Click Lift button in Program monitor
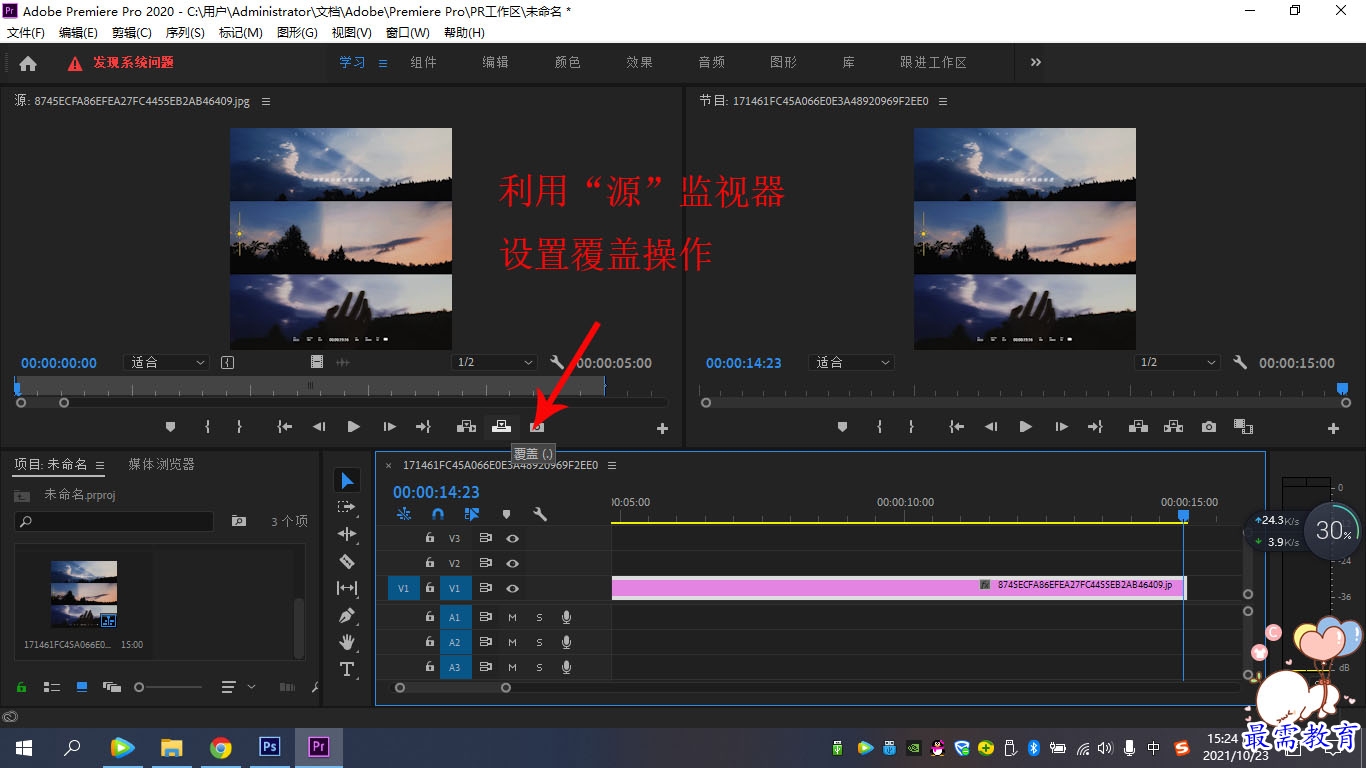Viewport: 1366px width, 768px height. [1138, 426]
